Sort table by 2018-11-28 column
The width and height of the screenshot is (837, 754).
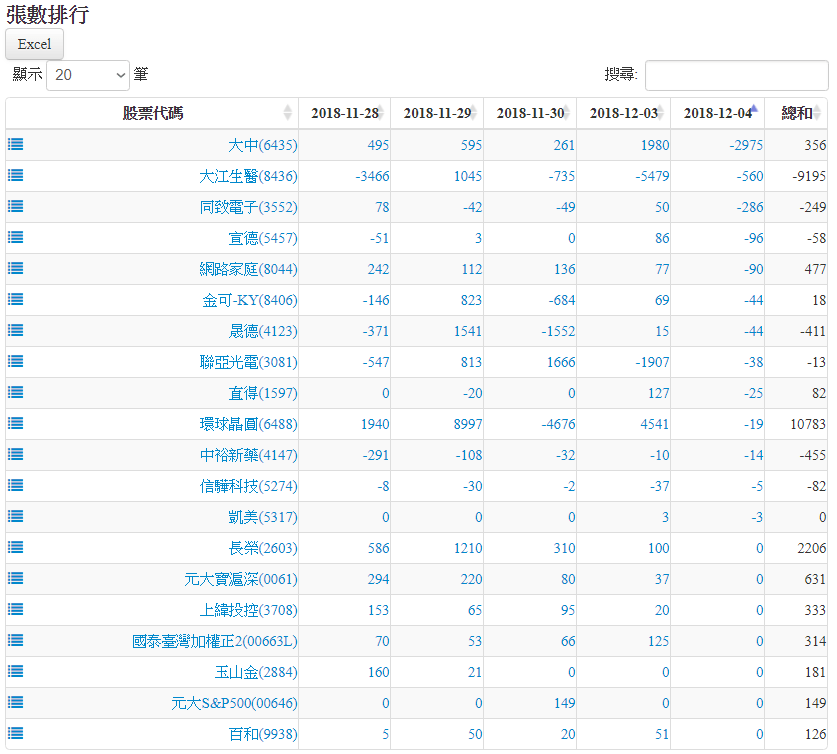tap(344, 113)
